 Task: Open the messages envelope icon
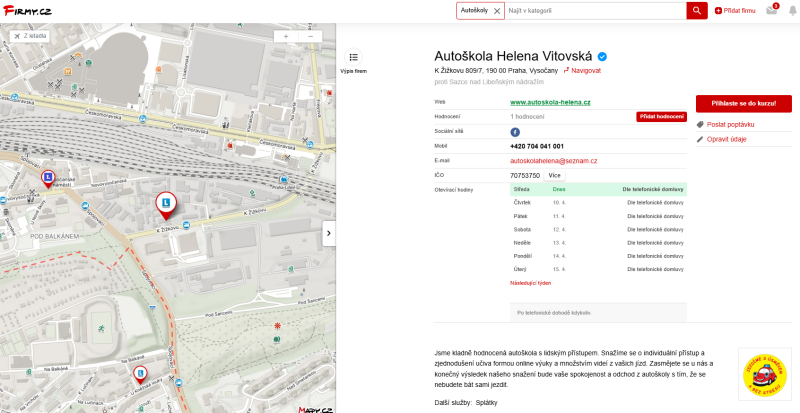pyautogui.click(x=771, y=10)
